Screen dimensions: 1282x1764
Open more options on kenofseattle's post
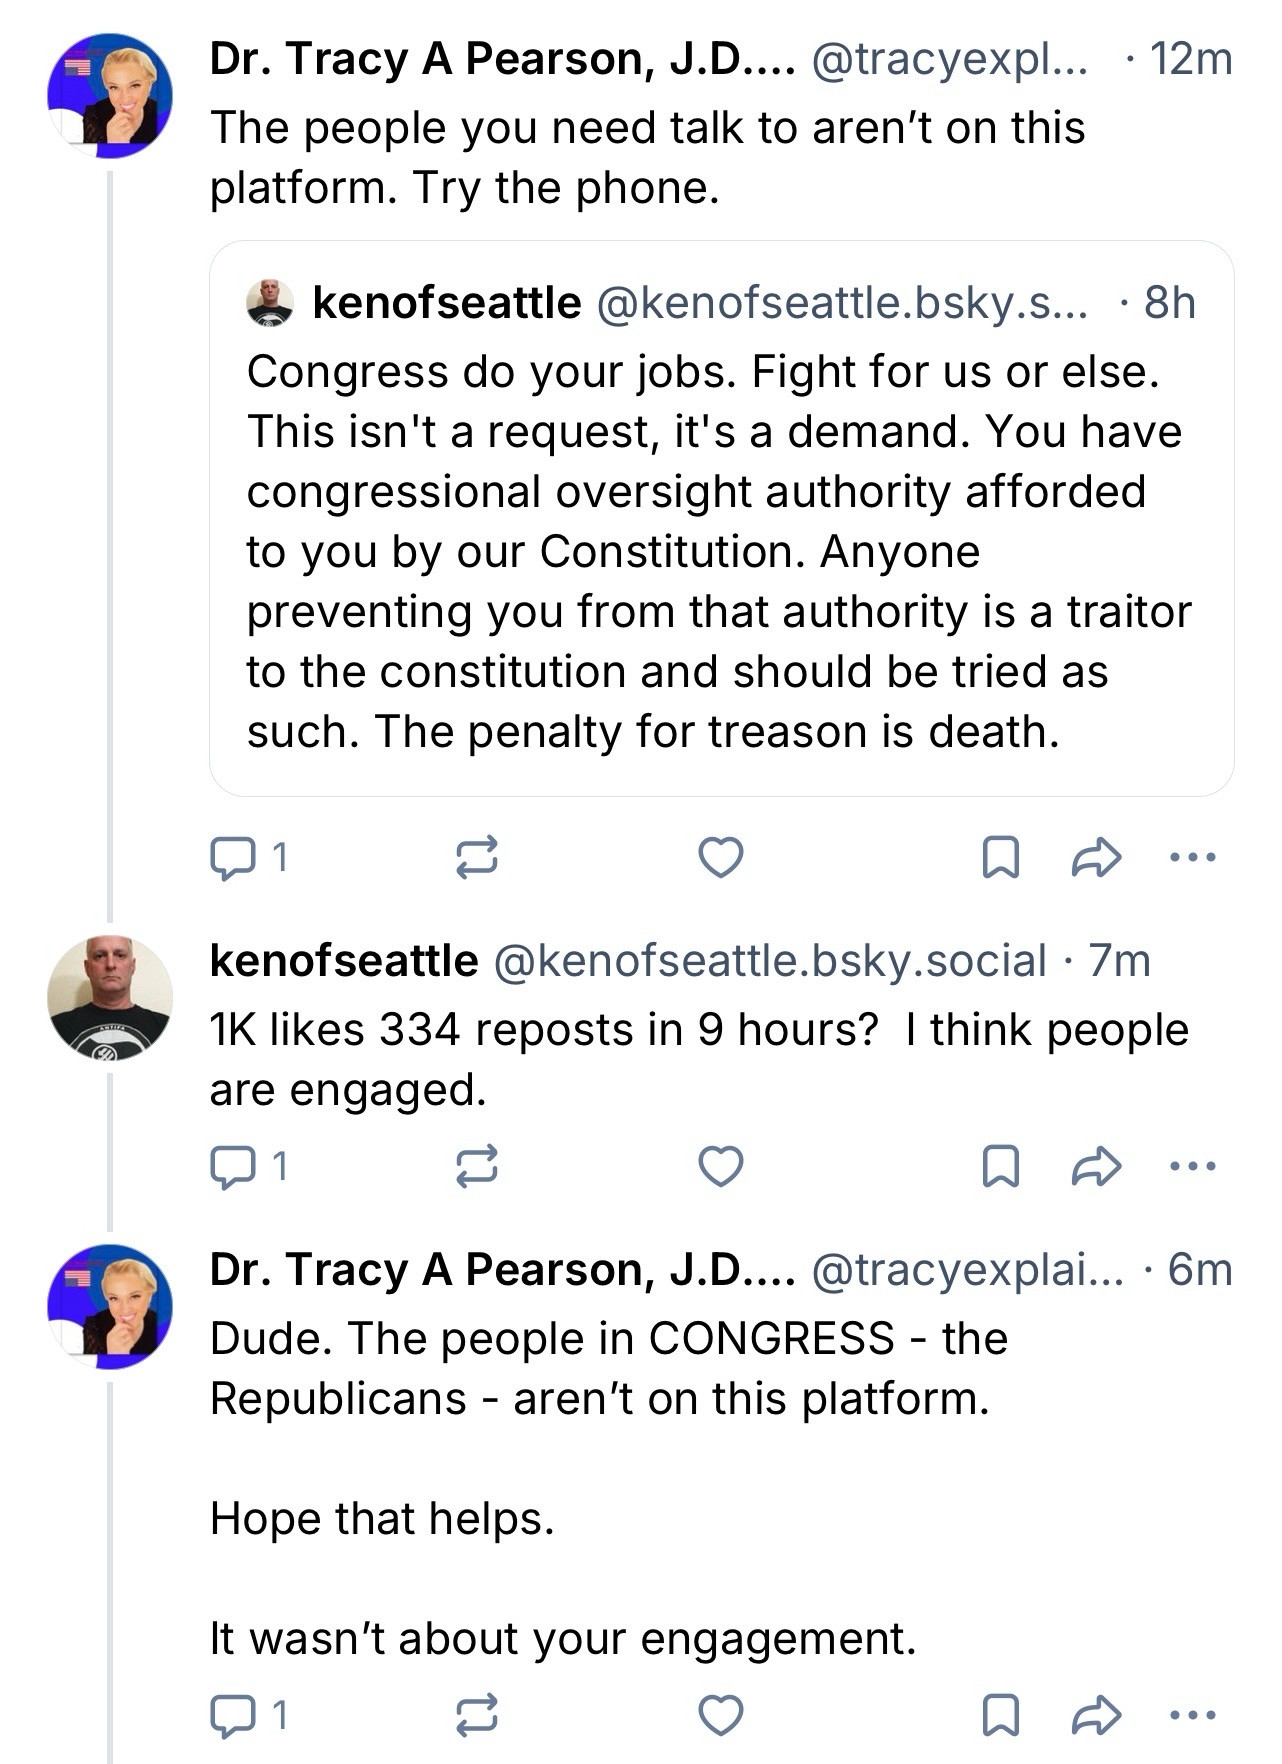point(1193,1166)
